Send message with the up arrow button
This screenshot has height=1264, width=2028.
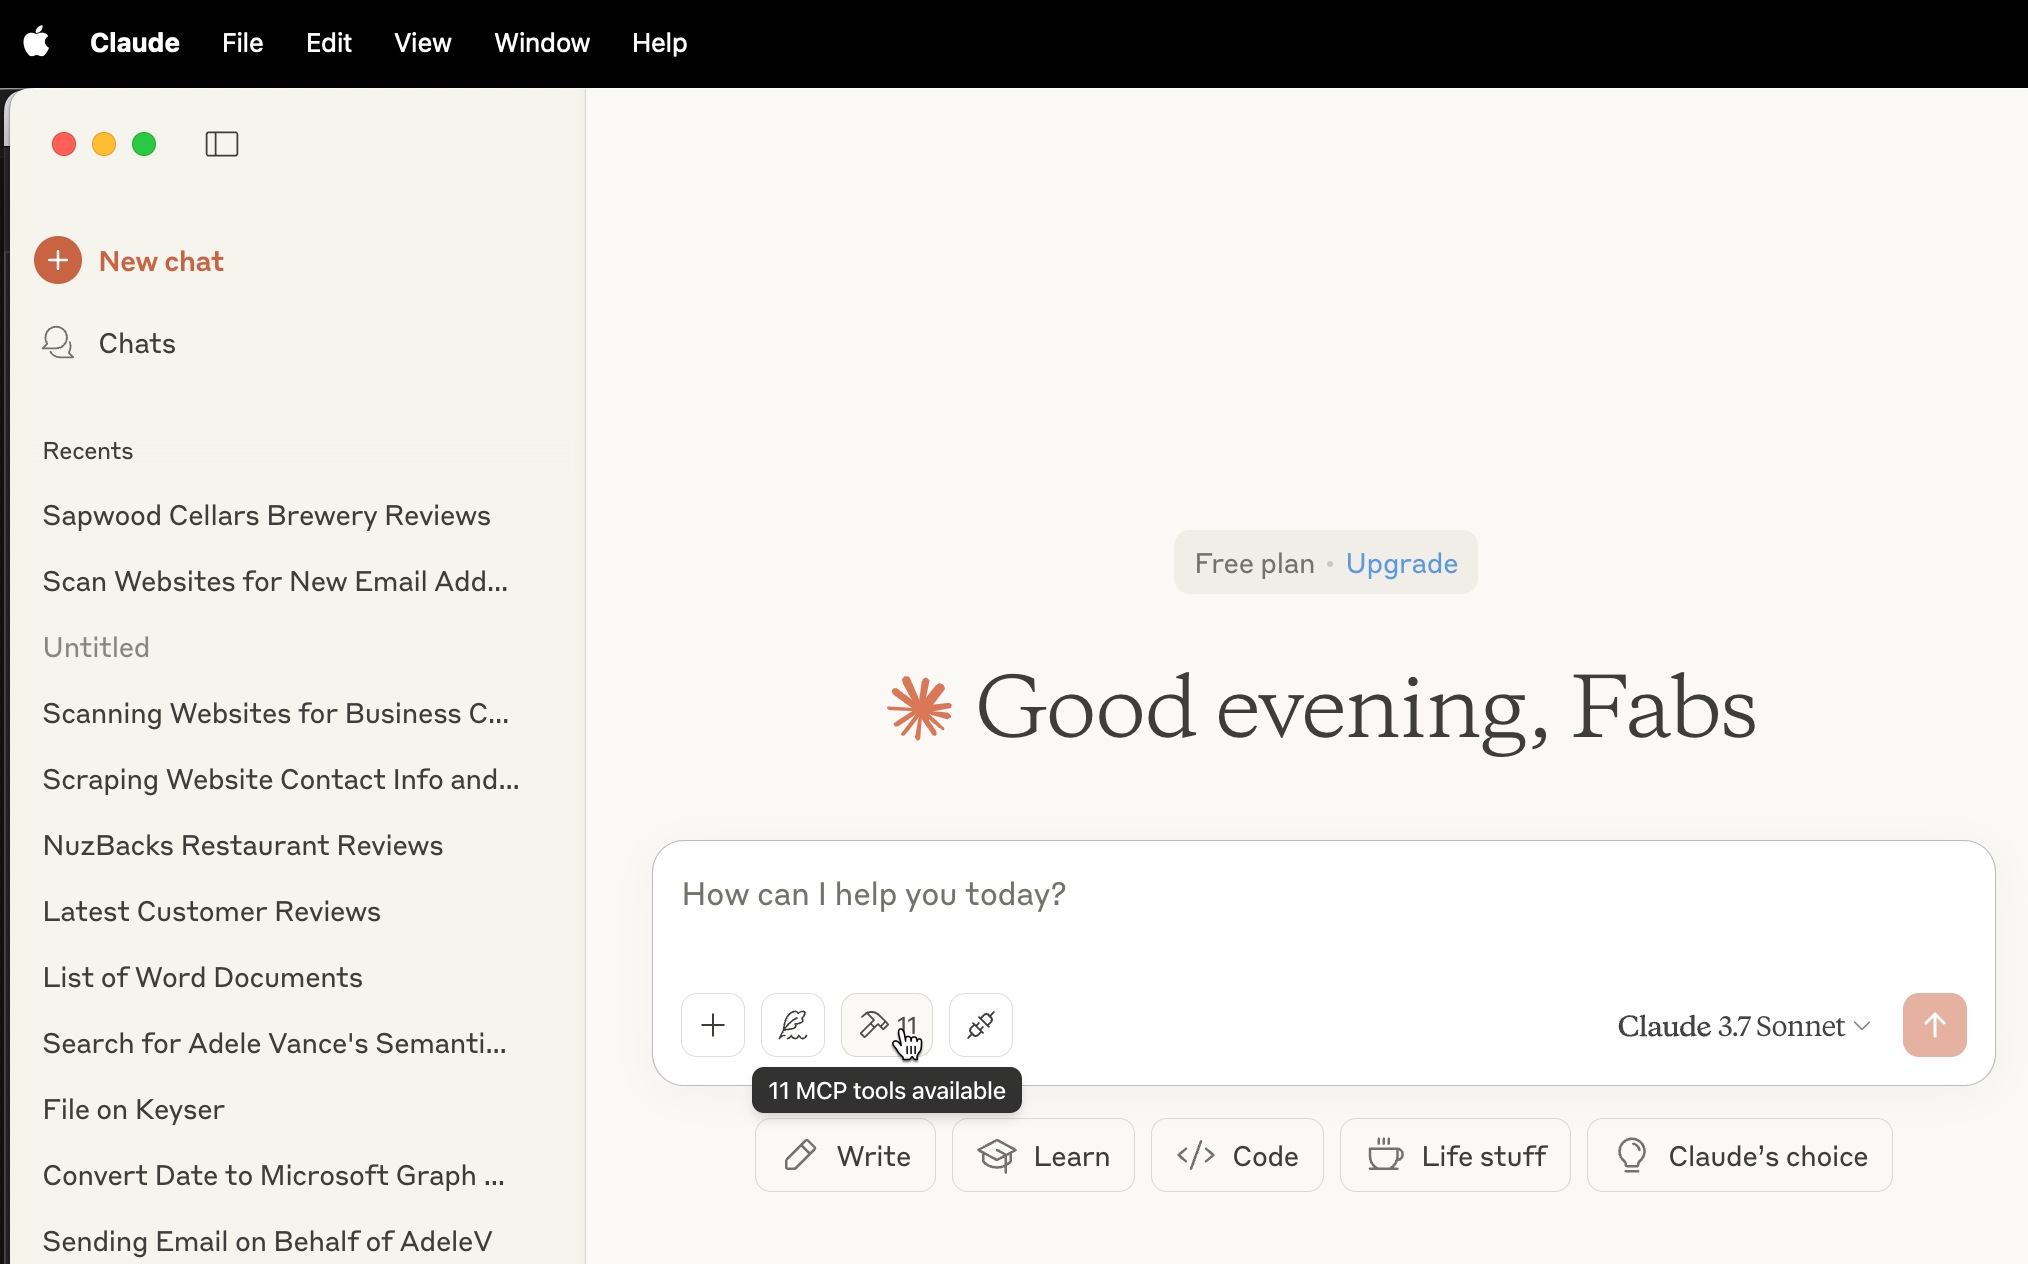[1935, 1025]
